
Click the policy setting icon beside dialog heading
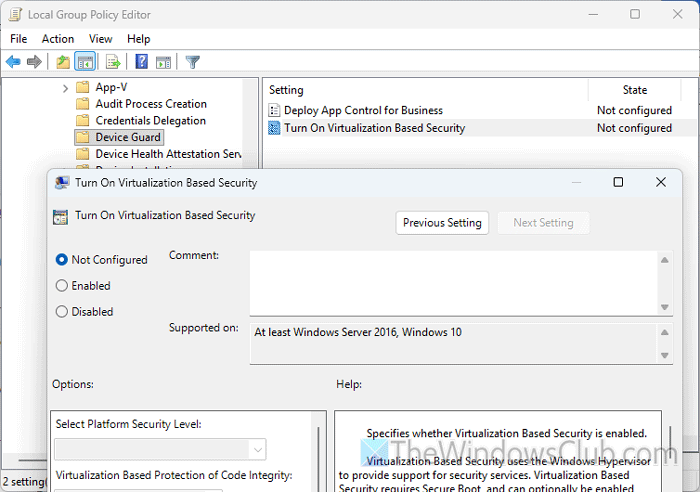(x=60, y=217)
